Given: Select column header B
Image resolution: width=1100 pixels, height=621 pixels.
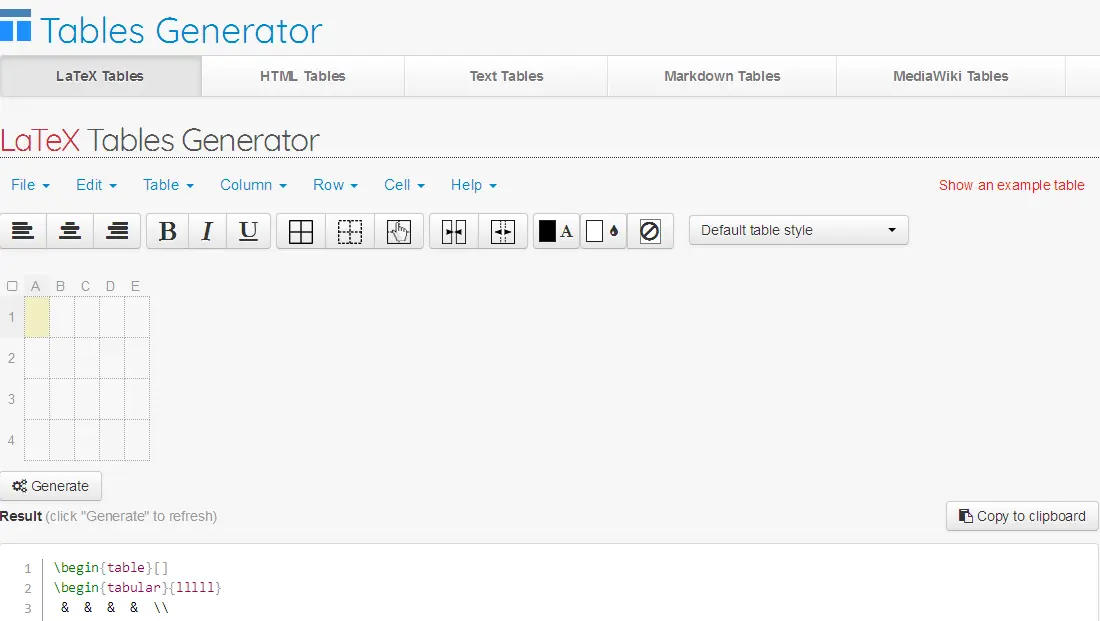Looking at the screenshot, I should pos(60,286).
